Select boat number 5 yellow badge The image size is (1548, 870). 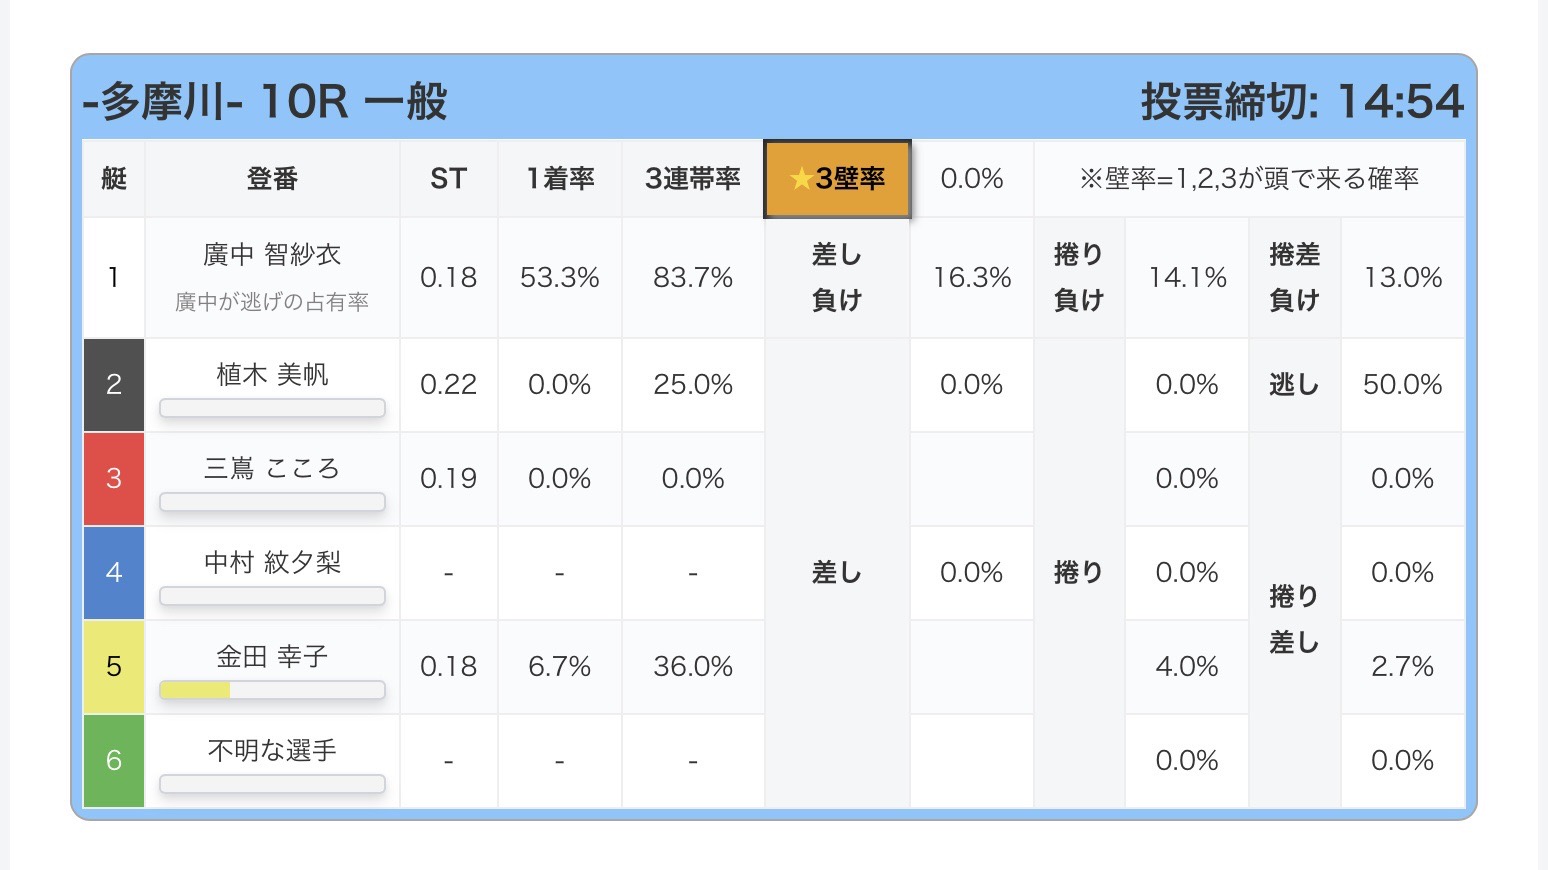(114, 667)
